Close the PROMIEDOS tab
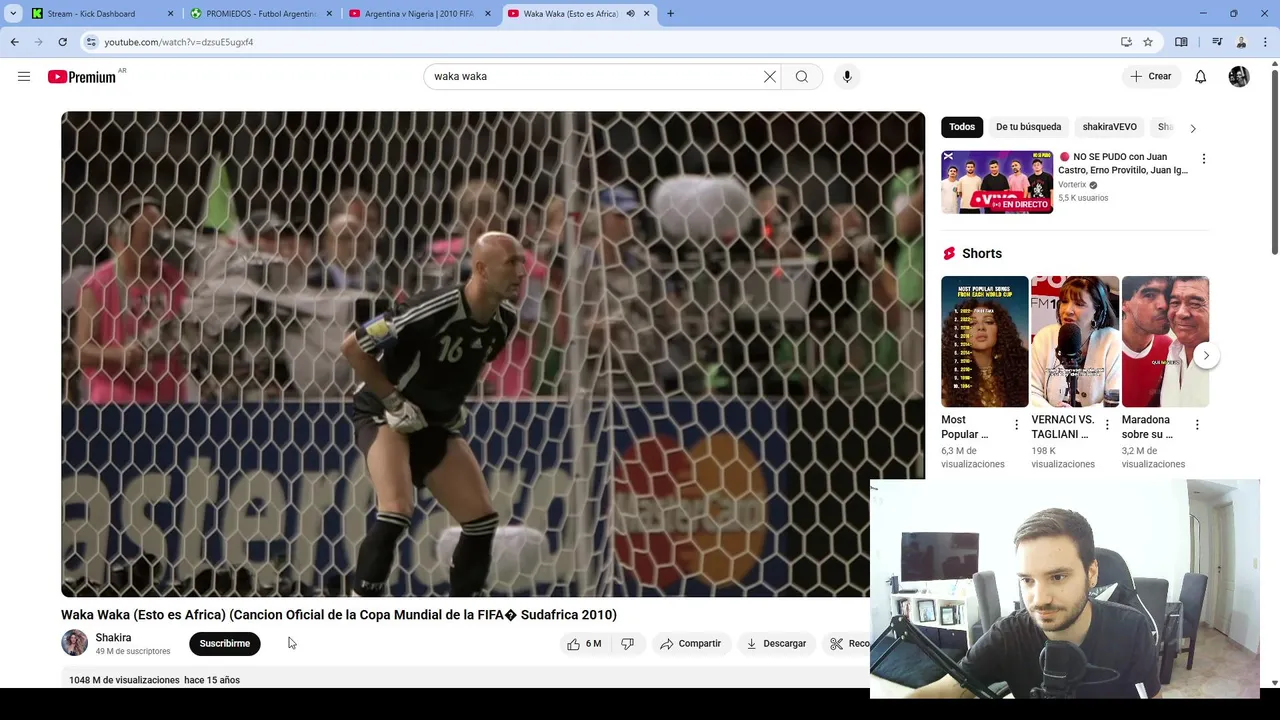1280x720 pixels. pos(329,14)
